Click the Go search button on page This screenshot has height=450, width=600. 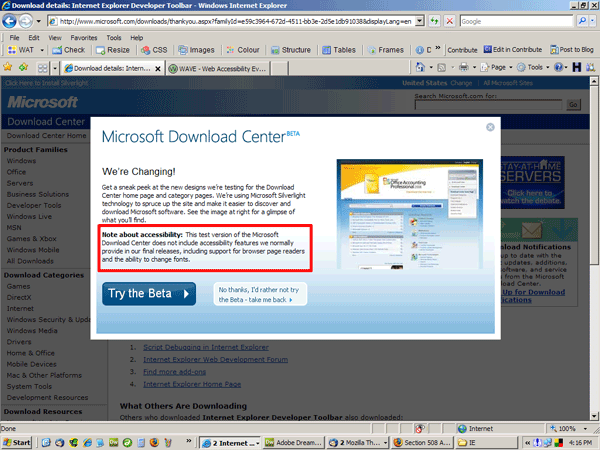[x=573, y=105]
